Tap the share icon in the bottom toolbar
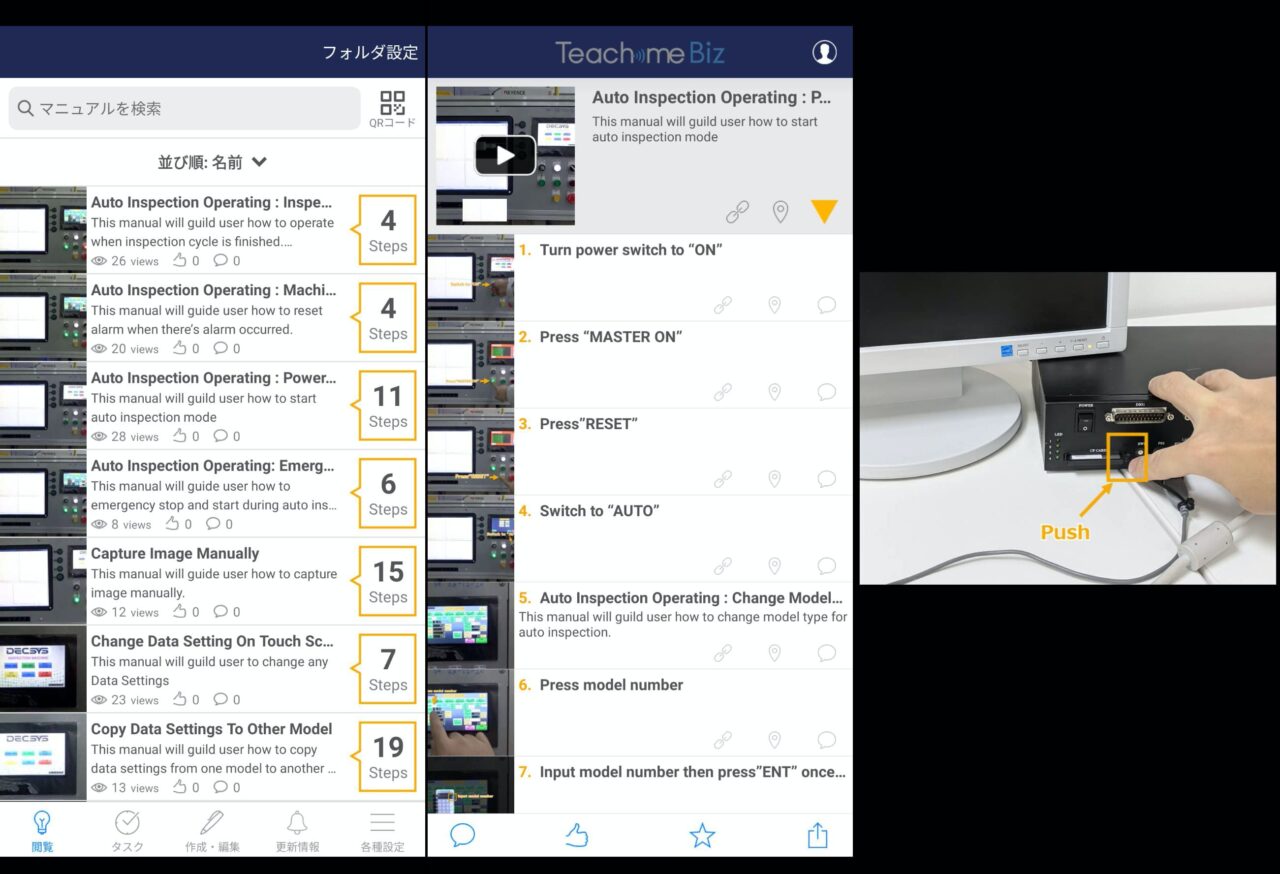 tap(817, 833)
